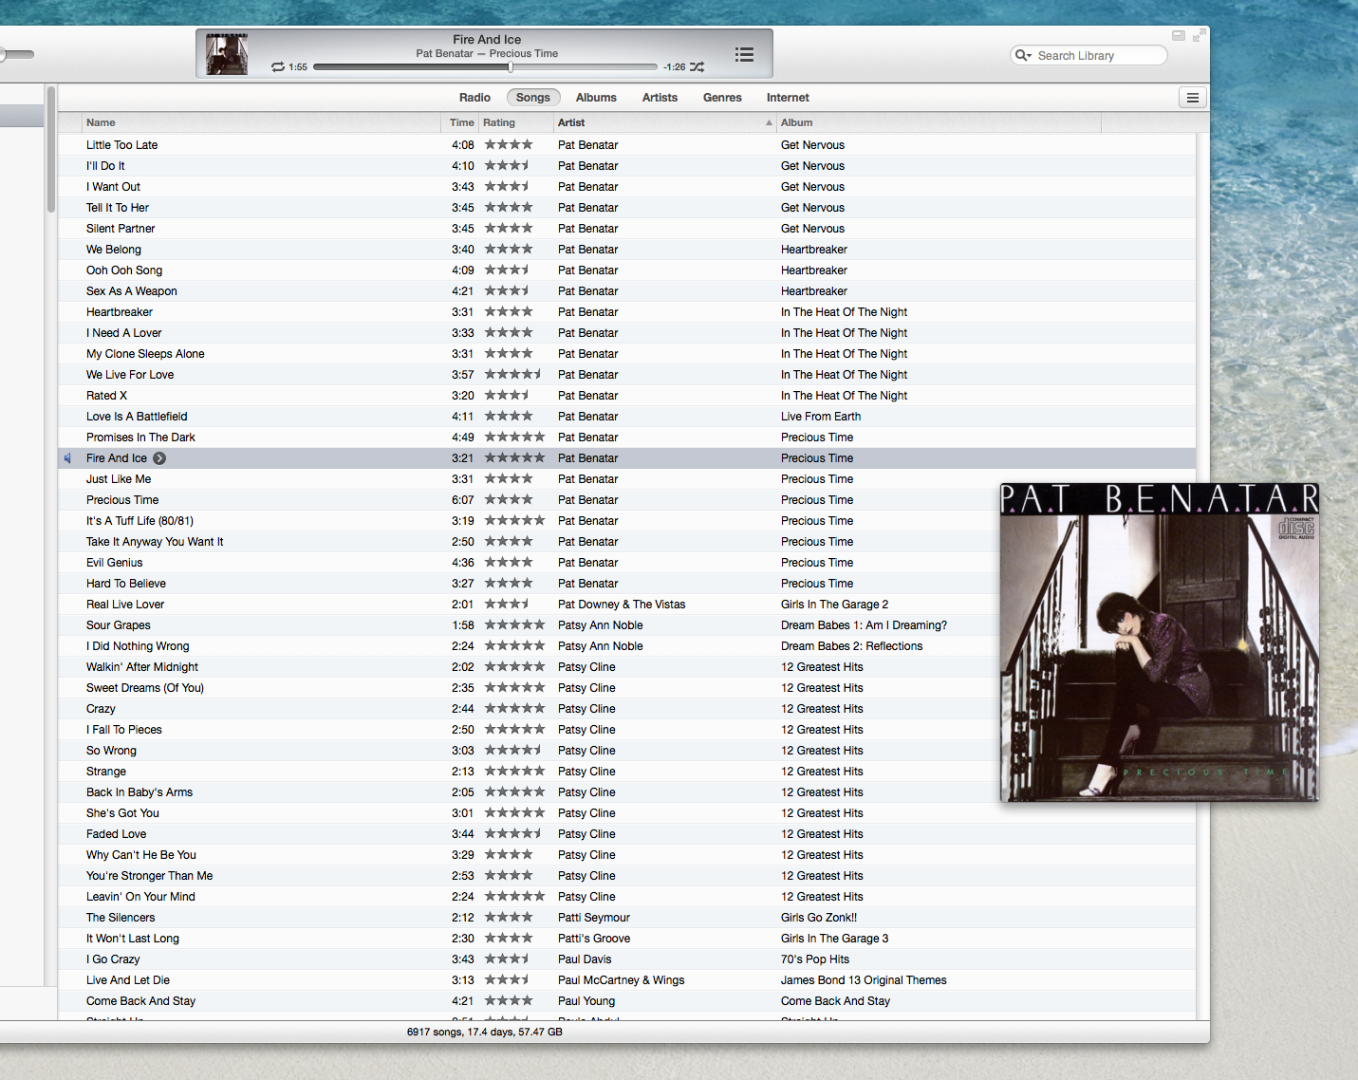
Task: Click the playback progress bar
Action: tap(485, 67)
